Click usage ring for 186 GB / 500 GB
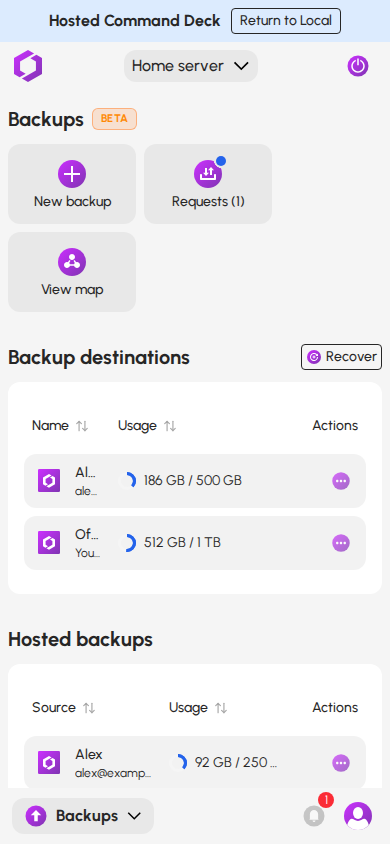This screenshot has height=844, width=390. point(127,481)
